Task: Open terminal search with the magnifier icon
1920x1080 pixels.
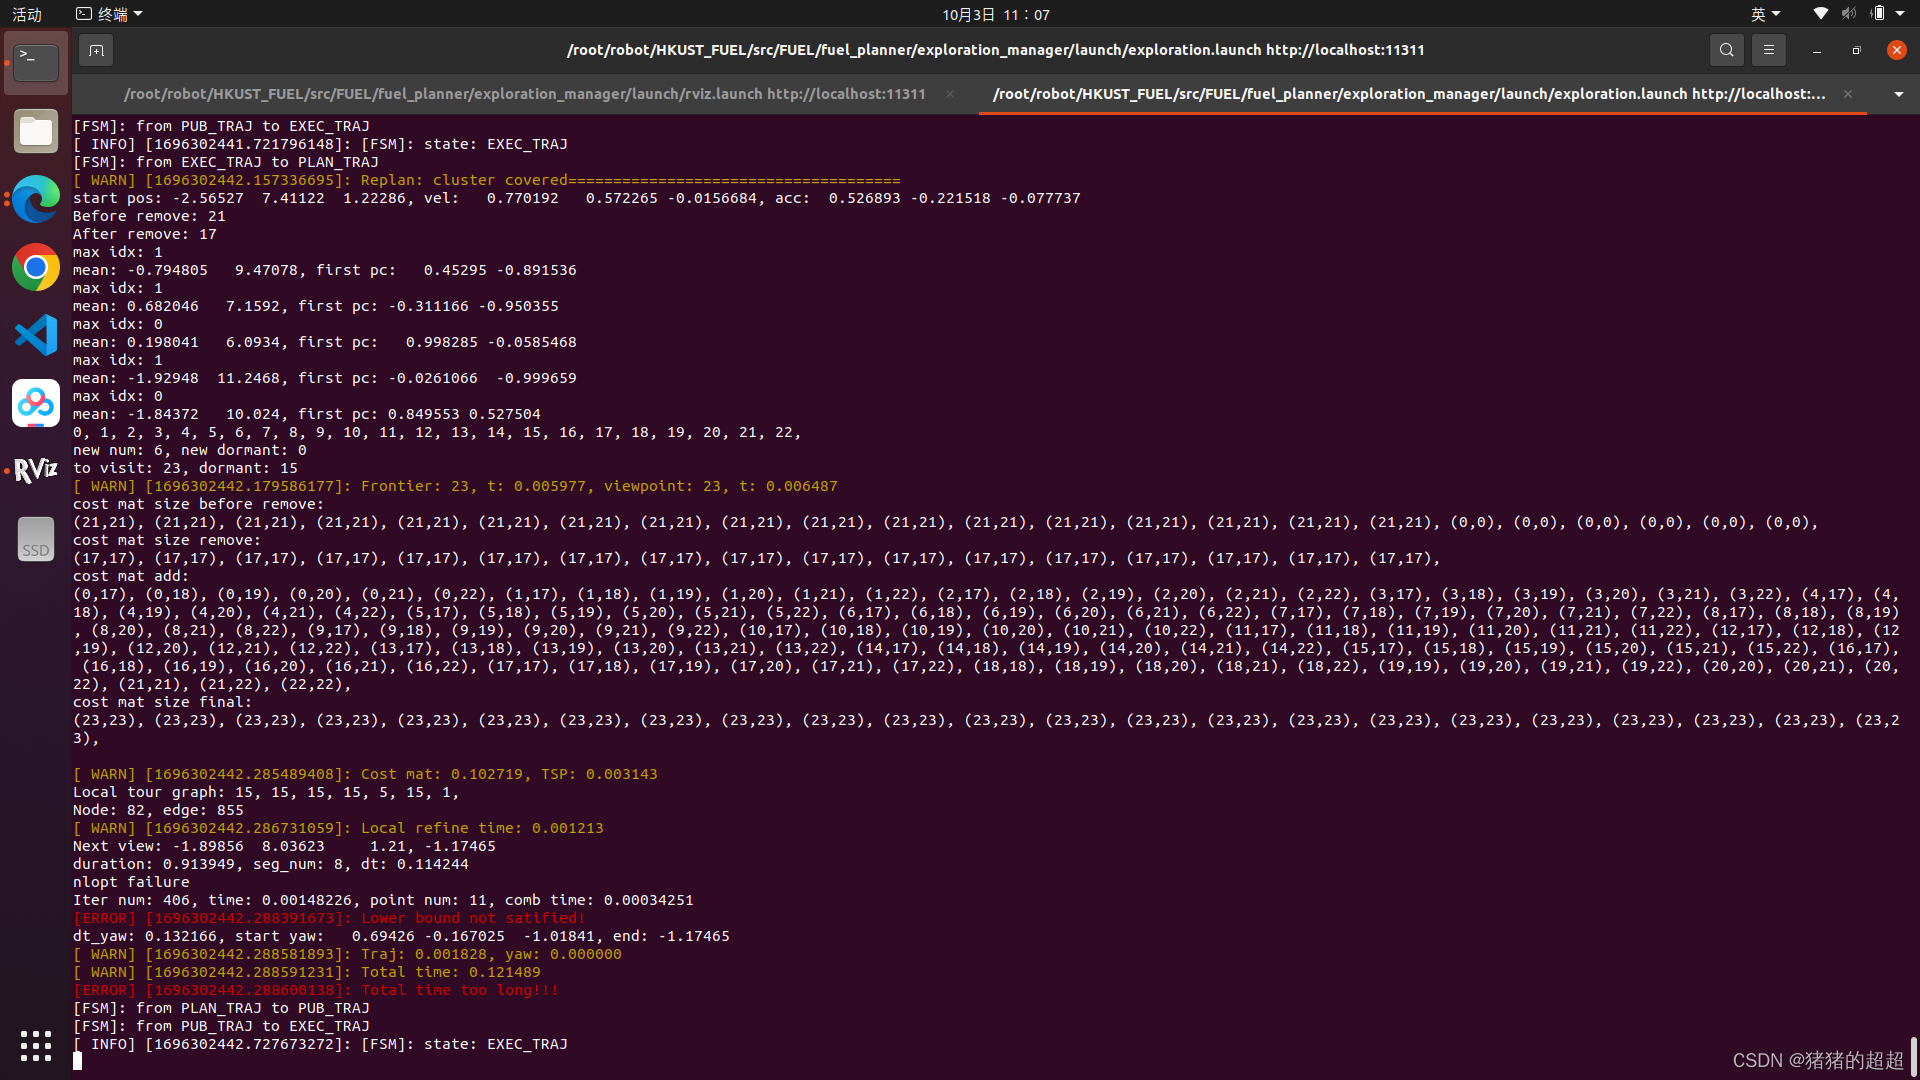Action: [1726, 49]
